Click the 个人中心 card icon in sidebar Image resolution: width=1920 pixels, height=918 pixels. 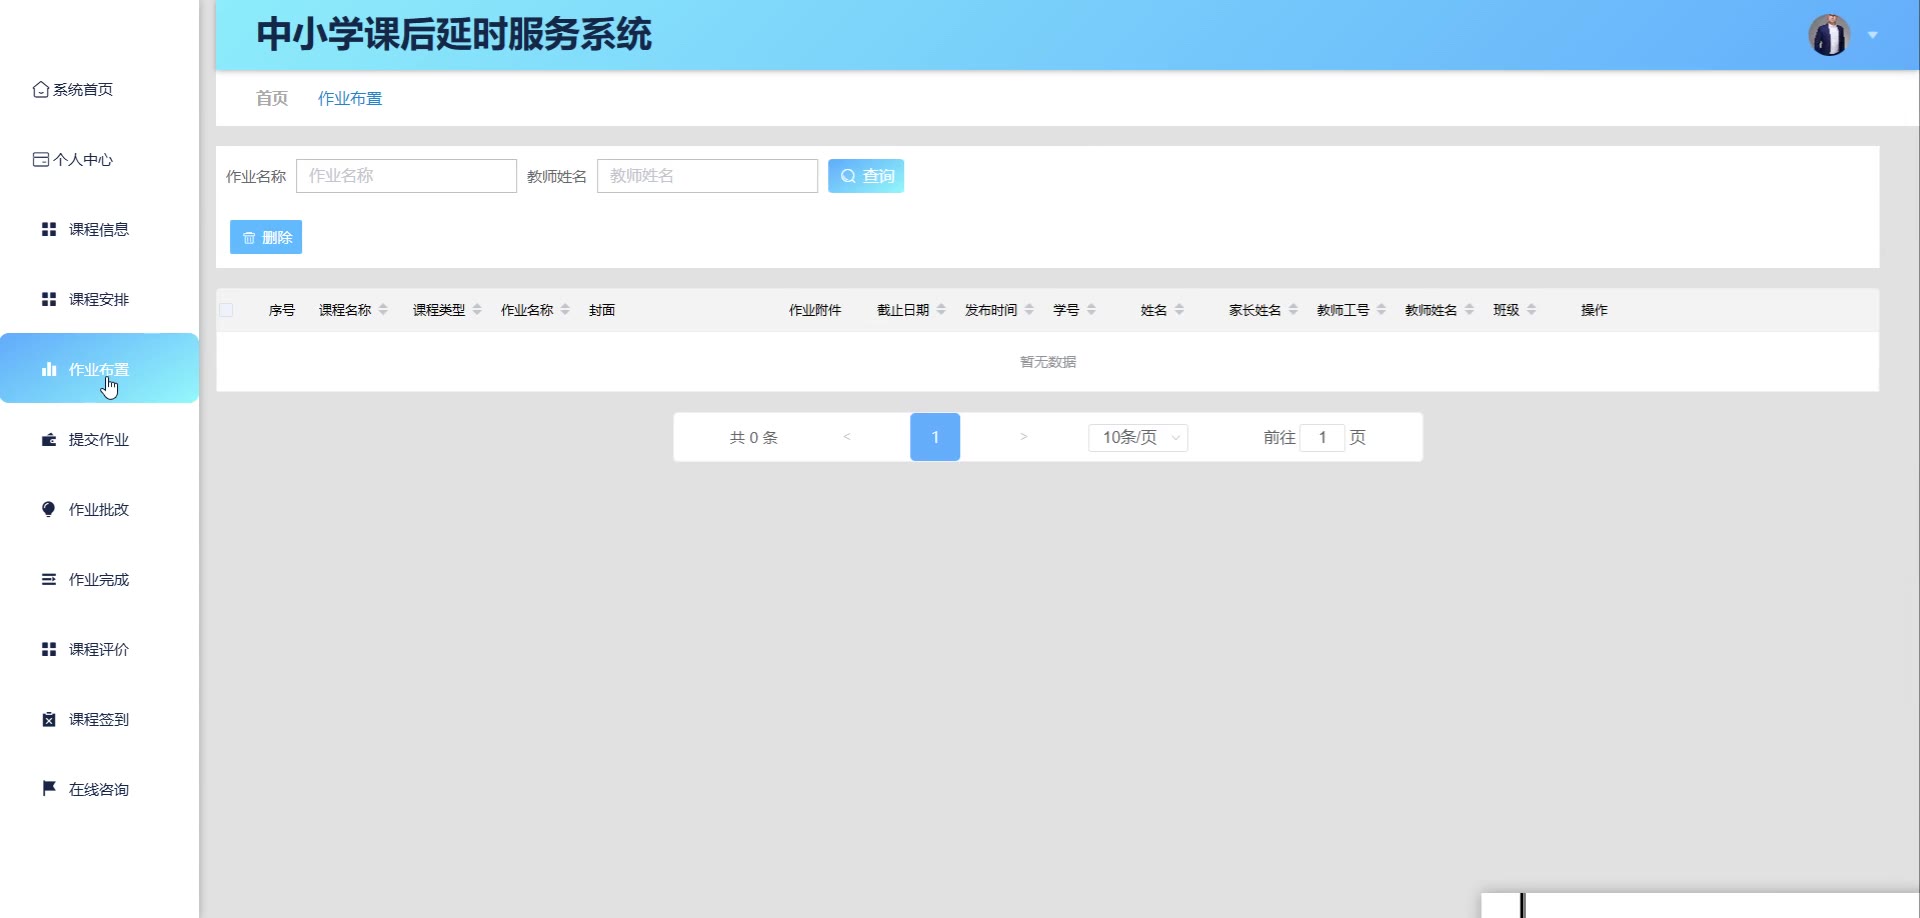[41, 160]
